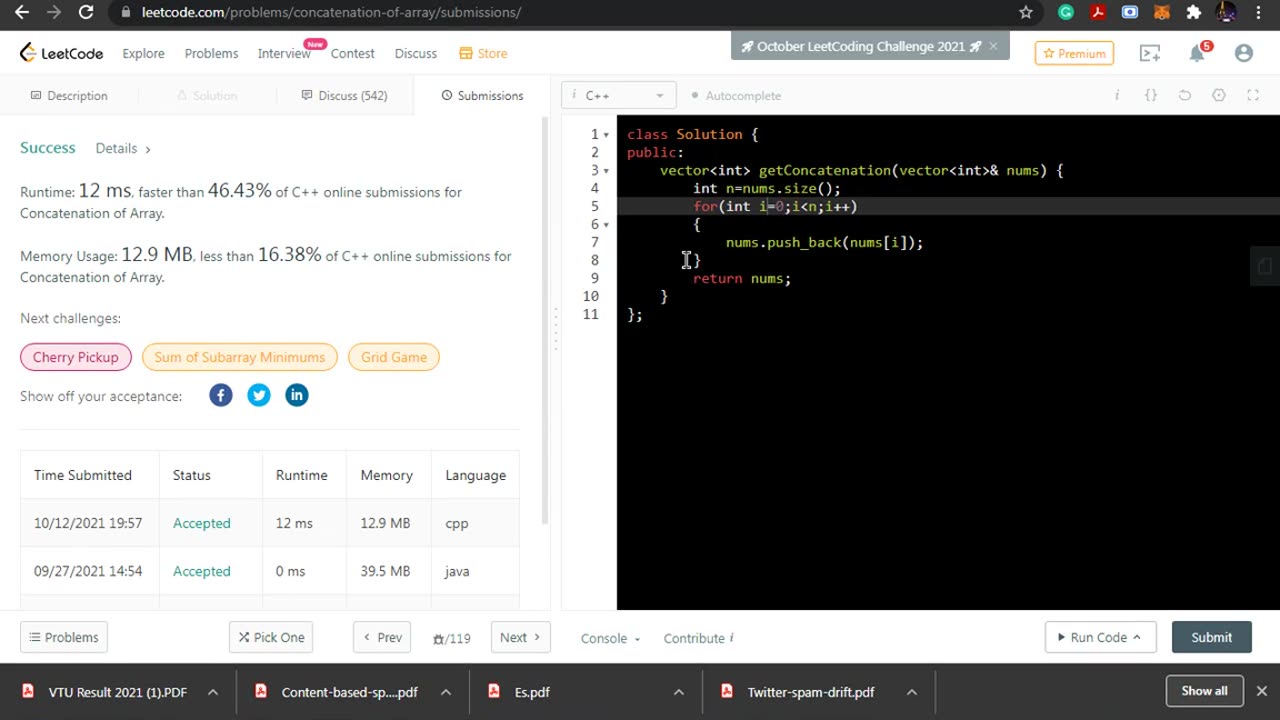Open the user profile avatar icon
This screenshot has width=1280, height=720.
pyautogui.click(x=1244, y=53)
